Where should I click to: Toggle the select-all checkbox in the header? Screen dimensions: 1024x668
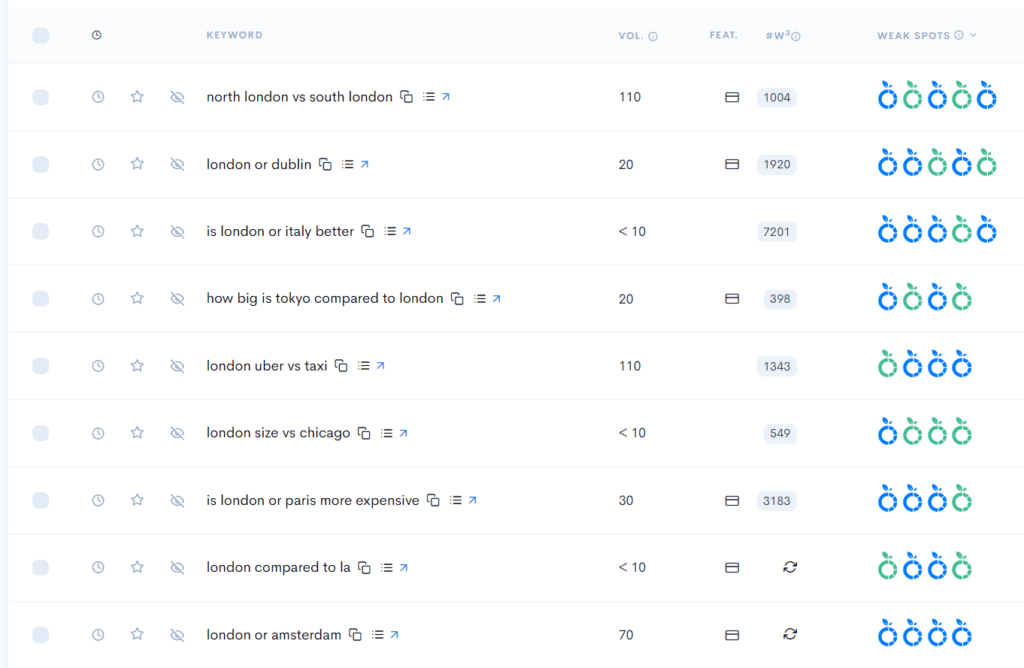(40, 35)
